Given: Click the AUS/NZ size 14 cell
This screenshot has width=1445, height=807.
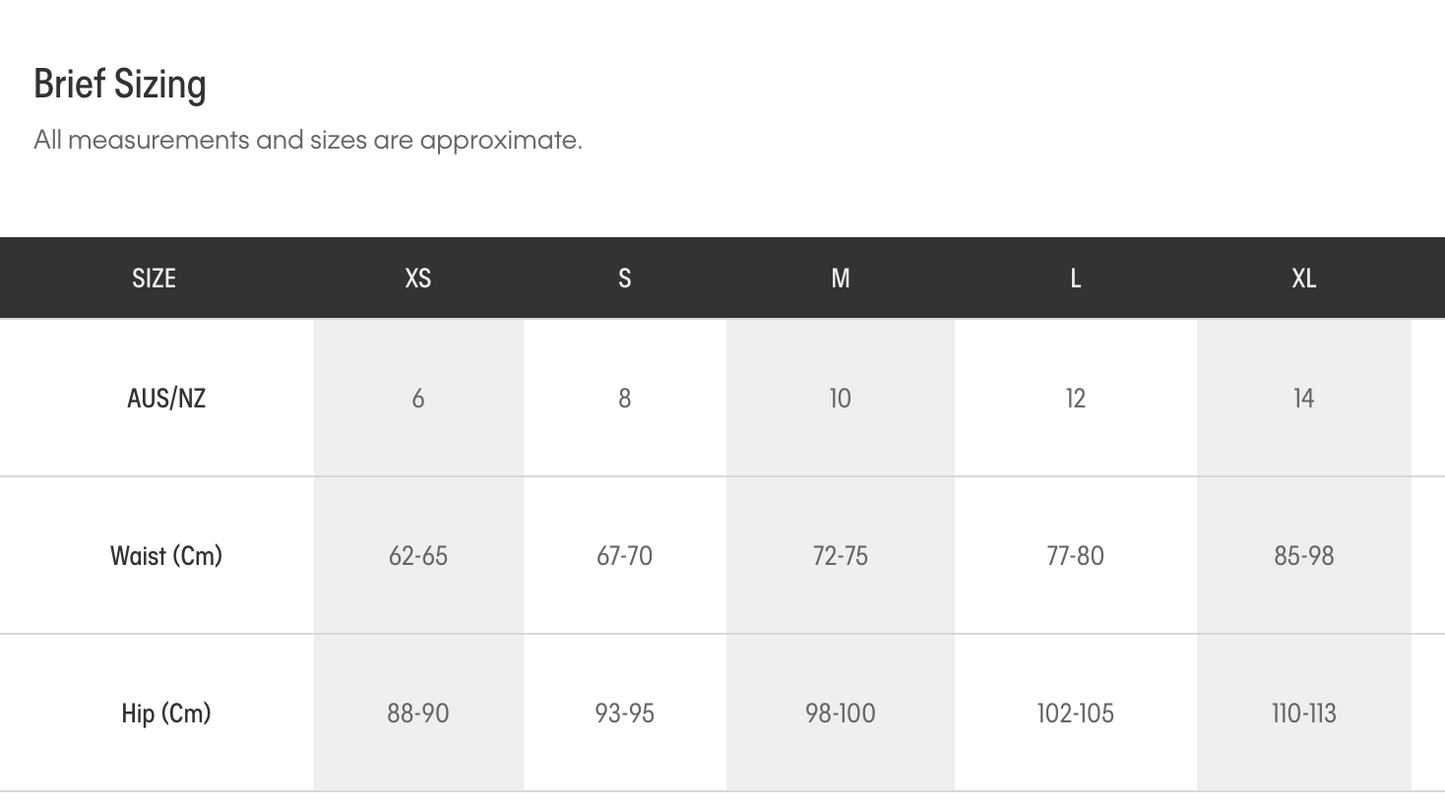Looking at the screenshot, I should (x=1303, y=398).
